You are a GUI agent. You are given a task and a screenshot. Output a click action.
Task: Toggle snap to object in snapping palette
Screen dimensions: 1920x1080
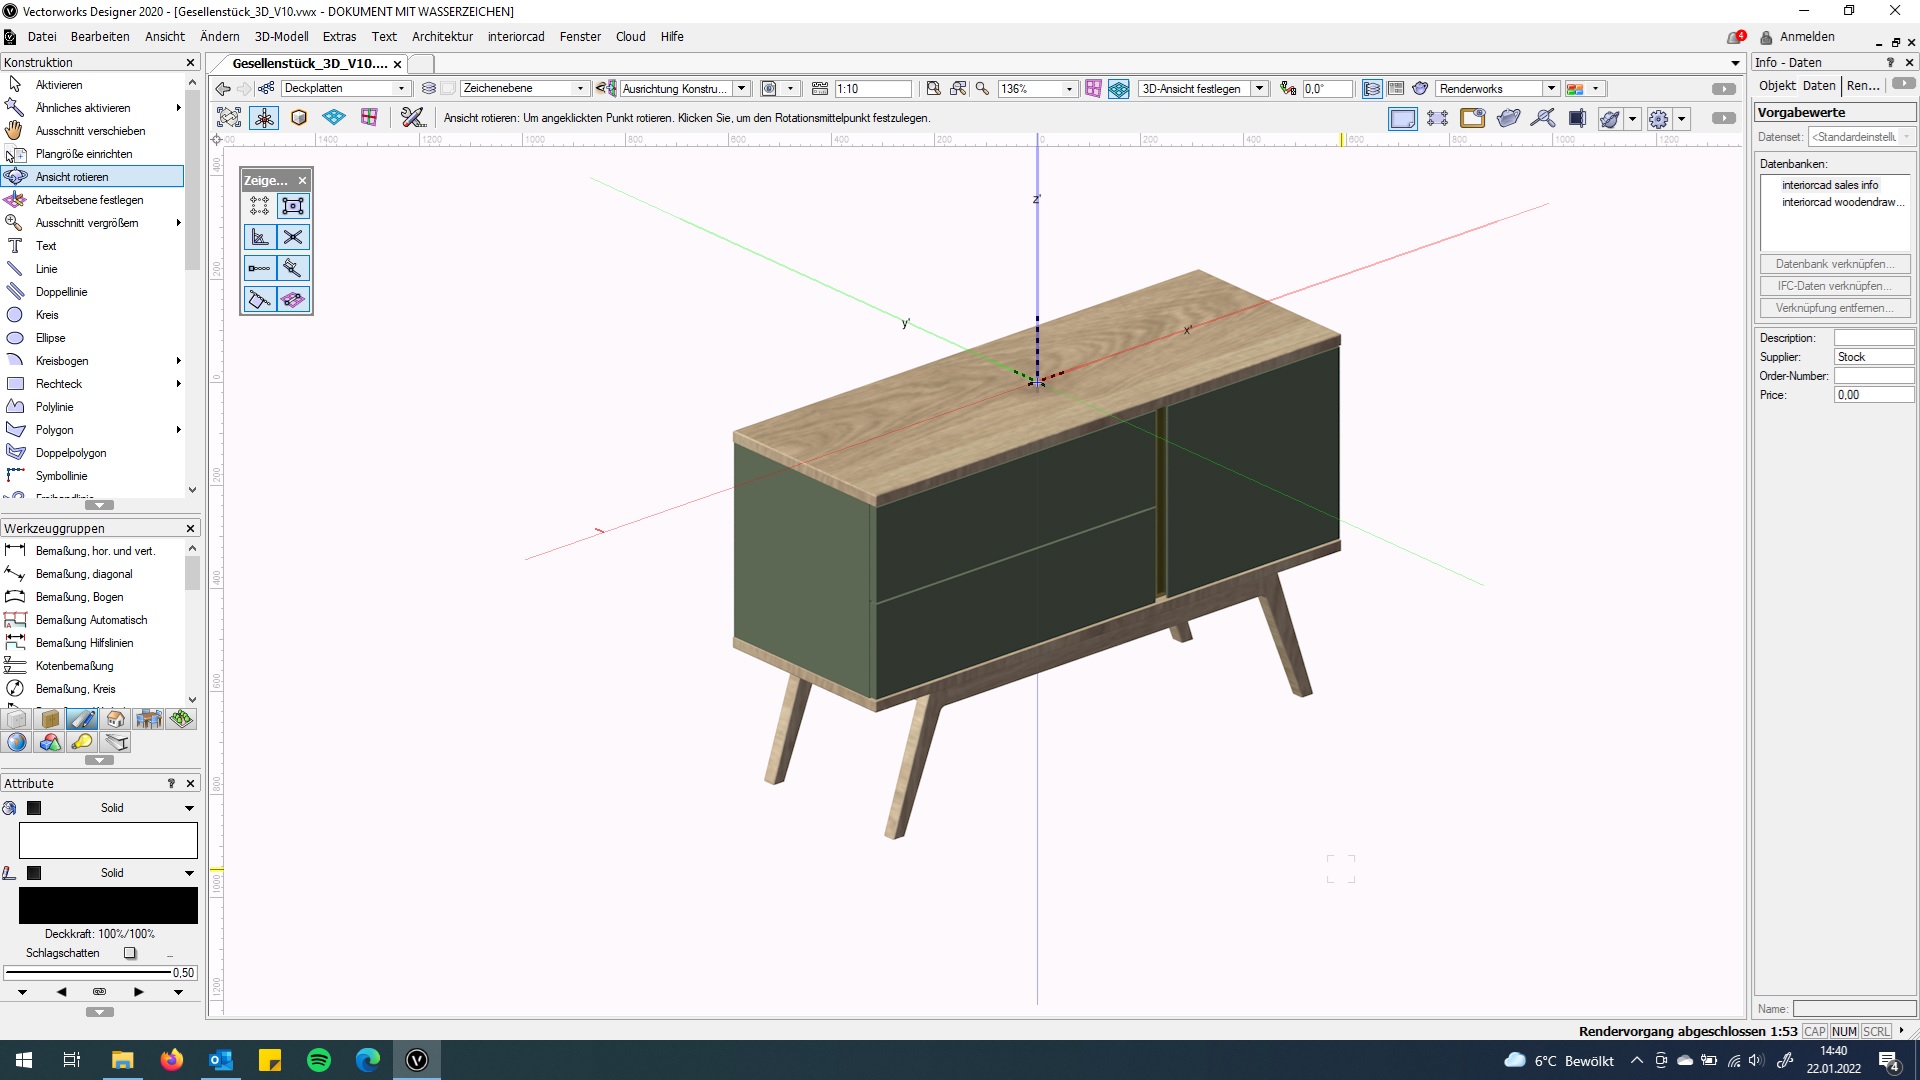point(293,206)
